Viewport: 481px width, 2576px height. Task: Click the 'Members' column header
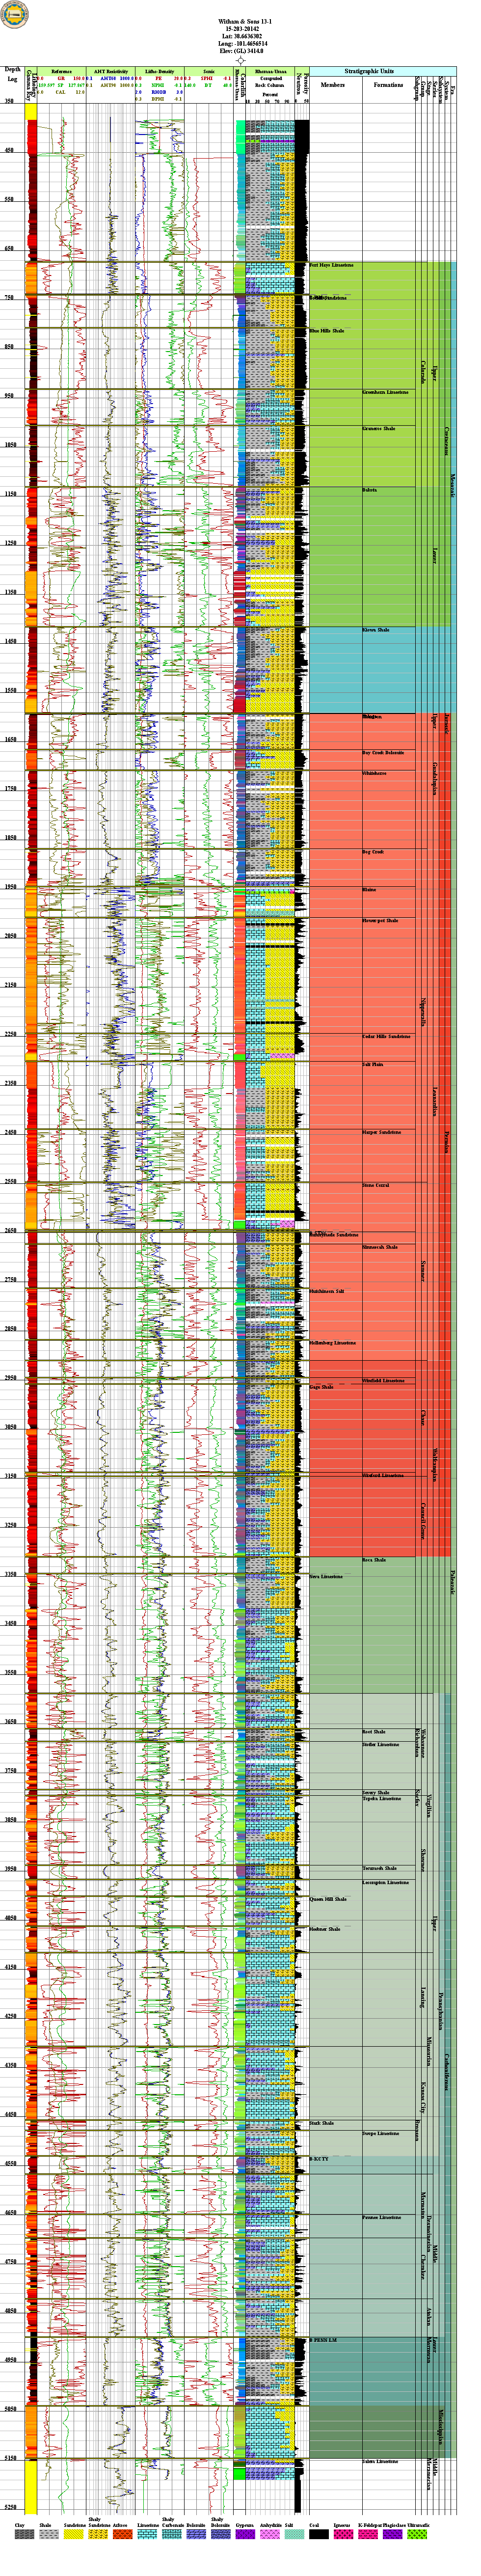coord(332,85)
